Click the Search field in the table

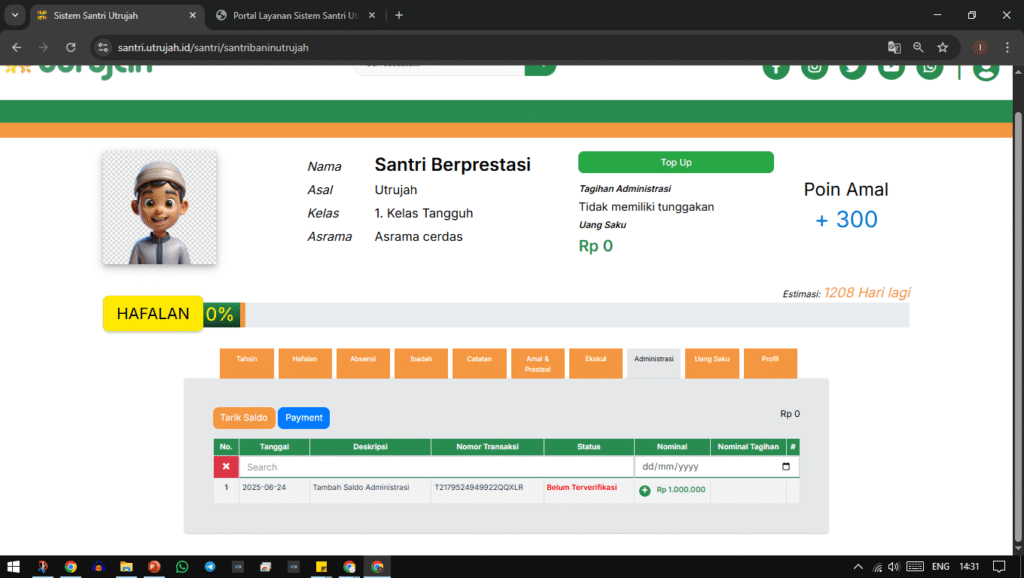tap(436, 467)
